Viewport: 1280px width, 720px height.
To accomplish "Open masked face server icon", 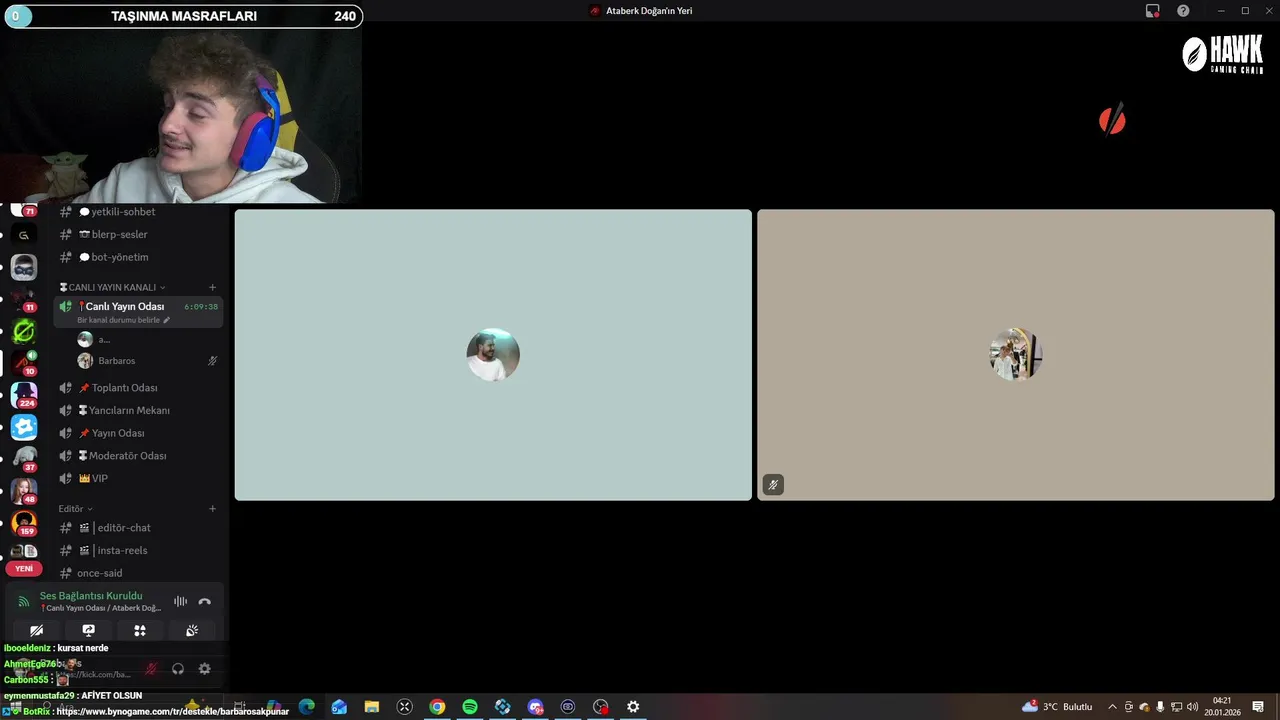I will click(24, 267).
